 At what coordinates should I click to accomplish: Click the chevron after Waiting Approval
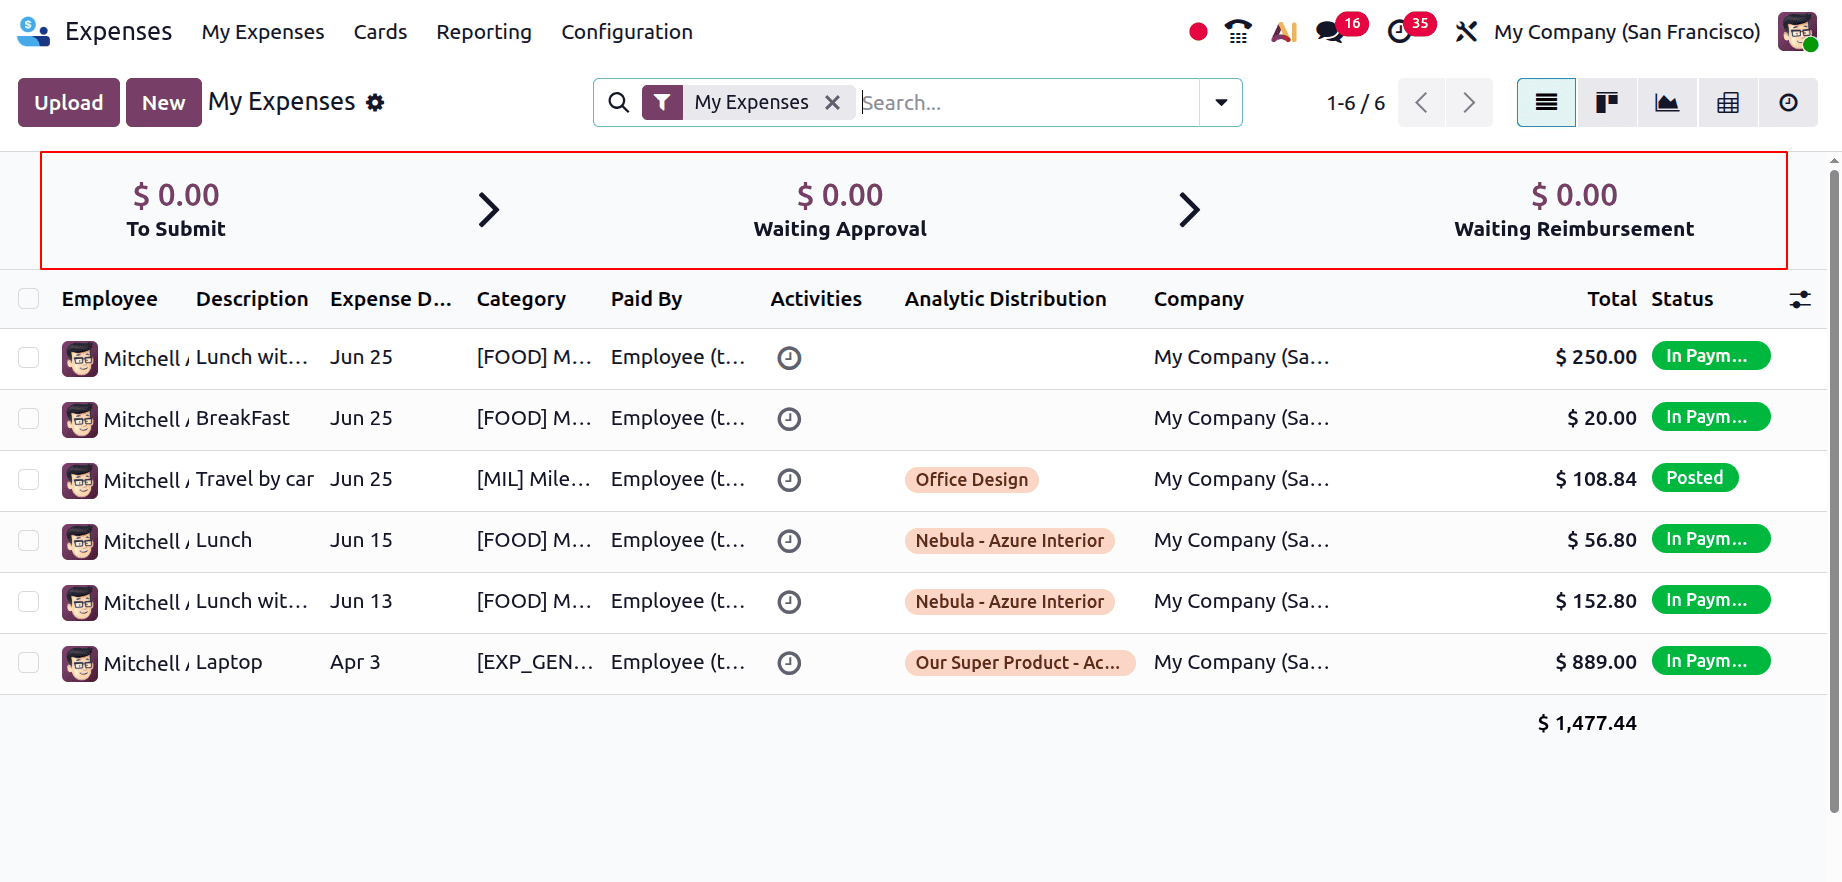pos(1189,210)
